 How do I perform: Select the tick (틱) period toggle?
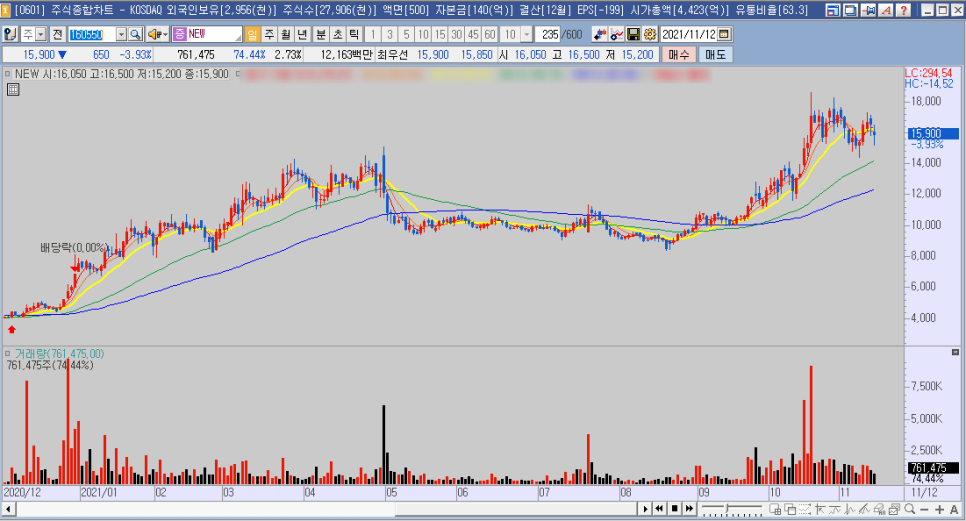click(x=354, y=34)
